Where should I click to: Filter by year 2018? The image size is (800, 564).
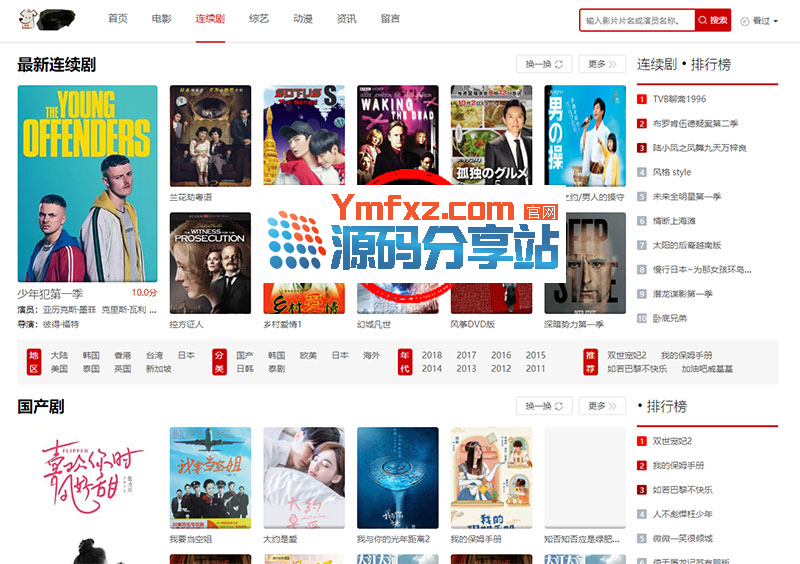(x=432, y=355)
